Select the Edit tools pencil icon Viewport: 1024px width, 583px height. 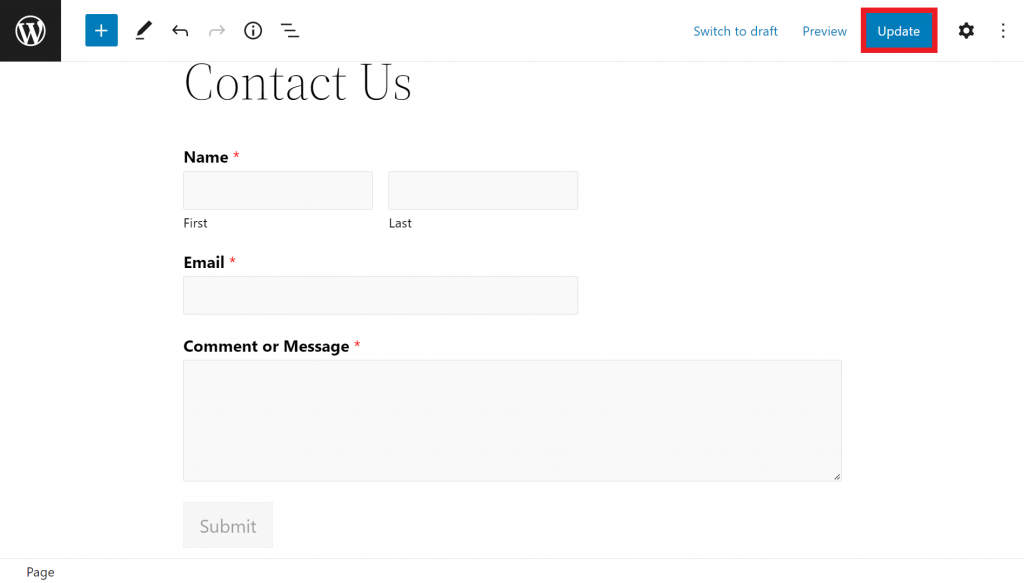click(x=143, y=30)
